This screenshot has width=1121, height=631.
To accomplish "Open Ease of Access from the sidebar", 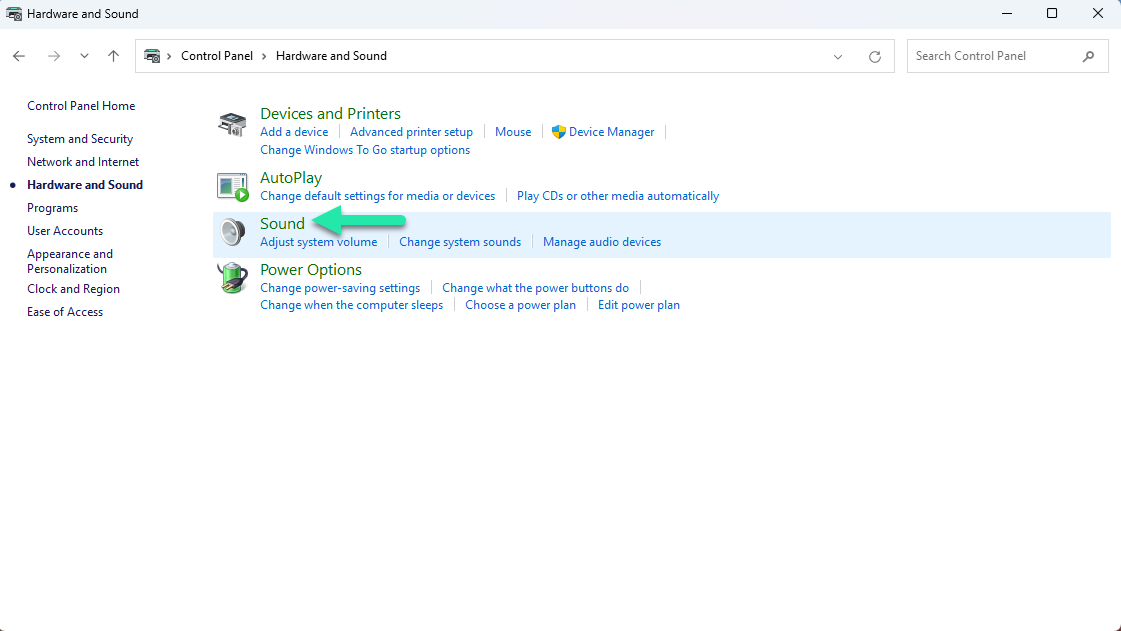I will [64, 311].
